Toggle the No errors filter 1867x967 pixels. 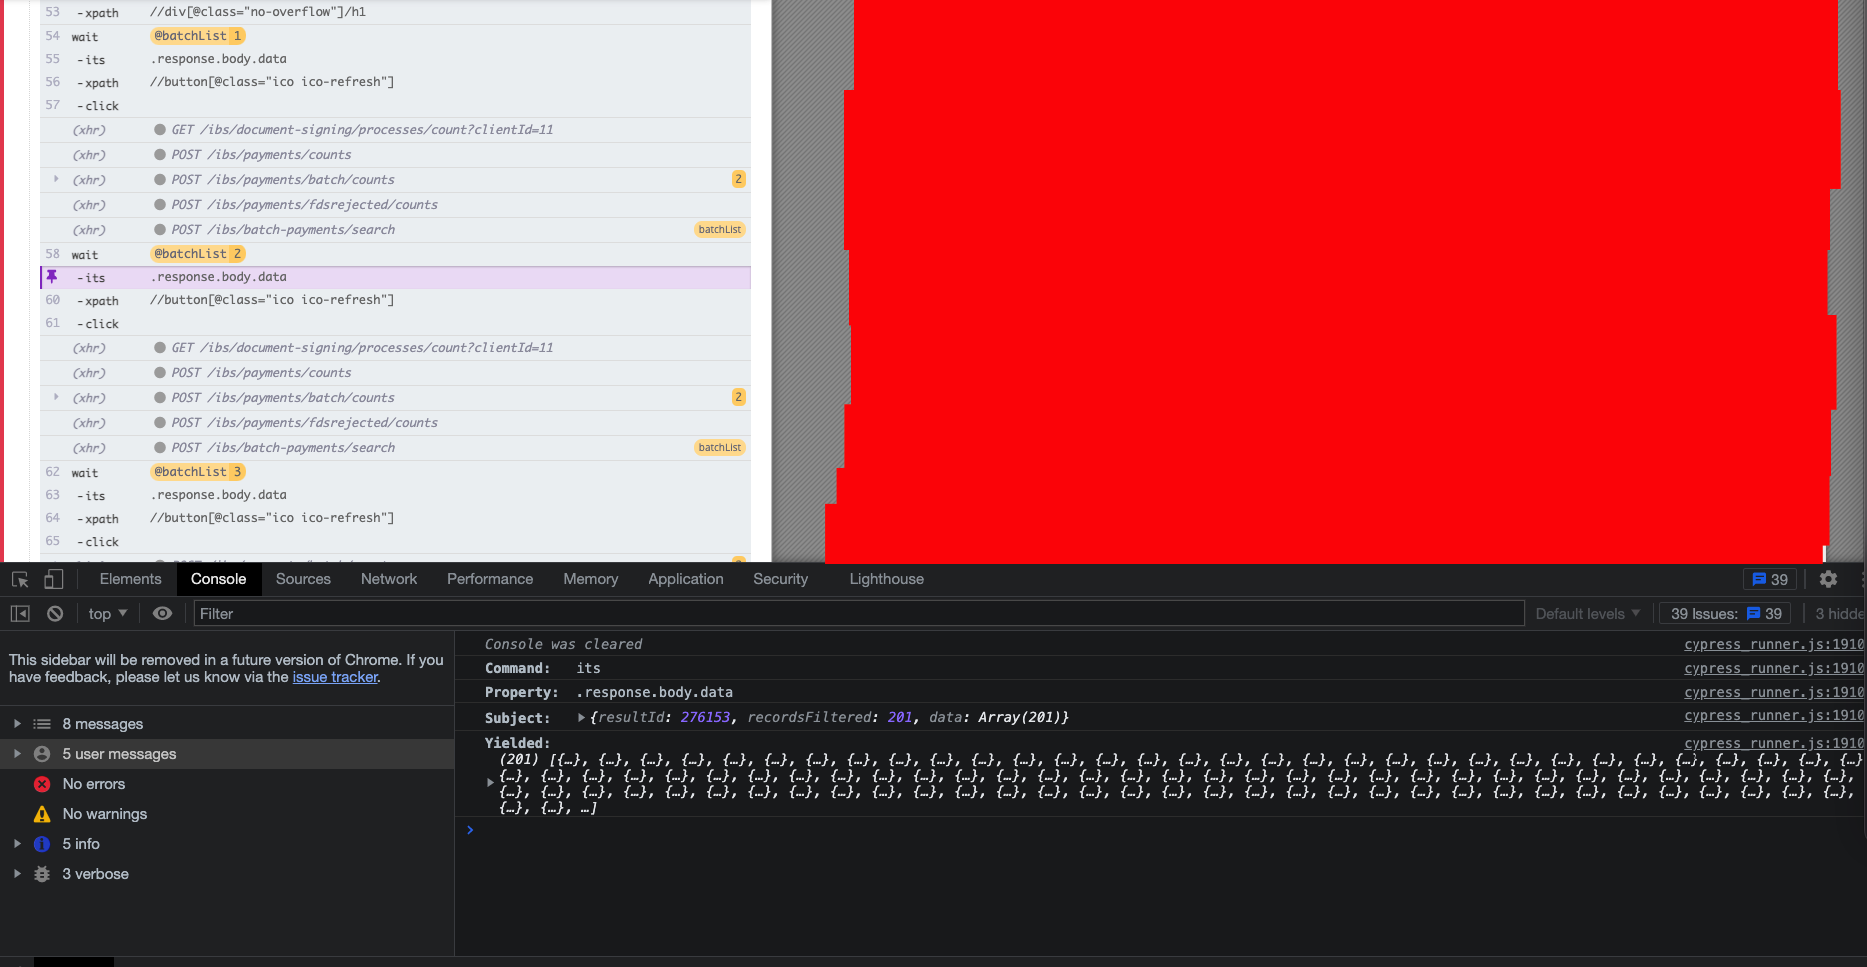(x=93, y=784)
